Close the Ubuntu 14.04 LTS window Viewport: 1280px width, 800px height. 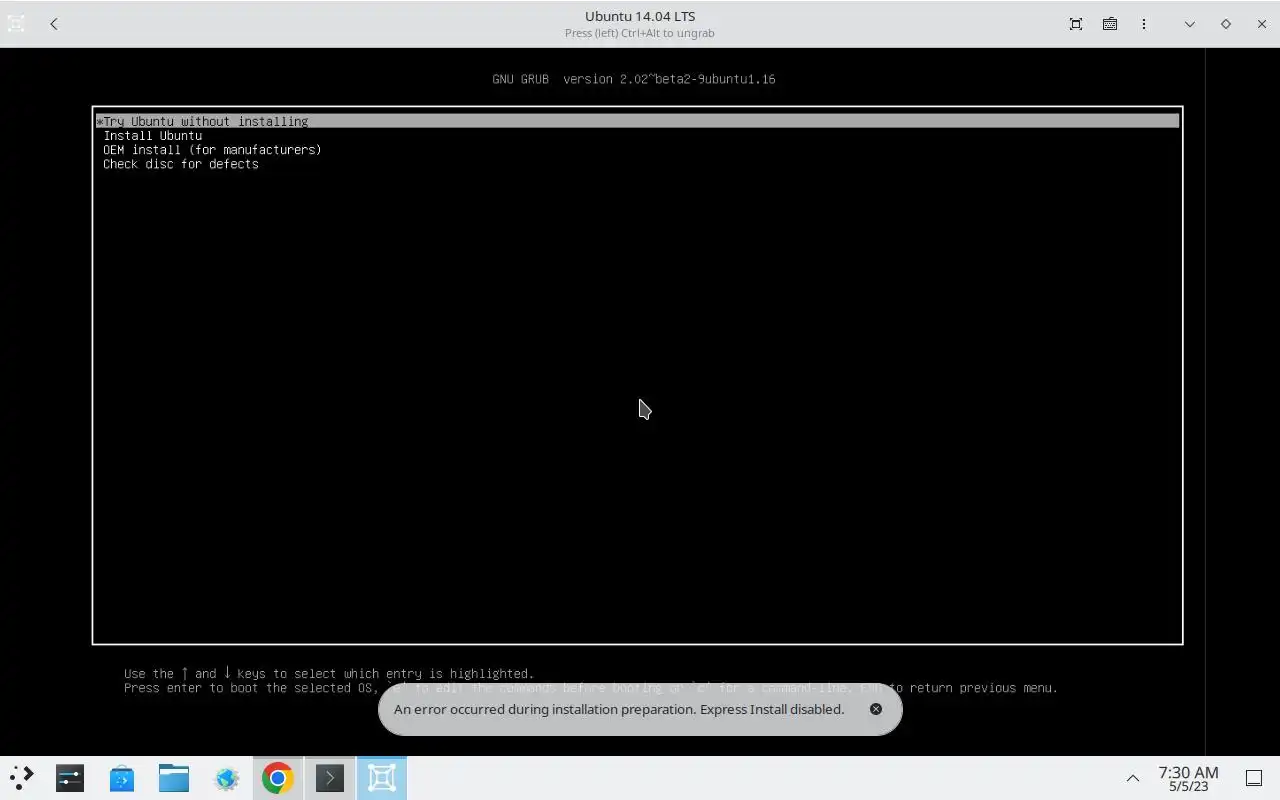pyautogui.click(x=1262, y=24)
